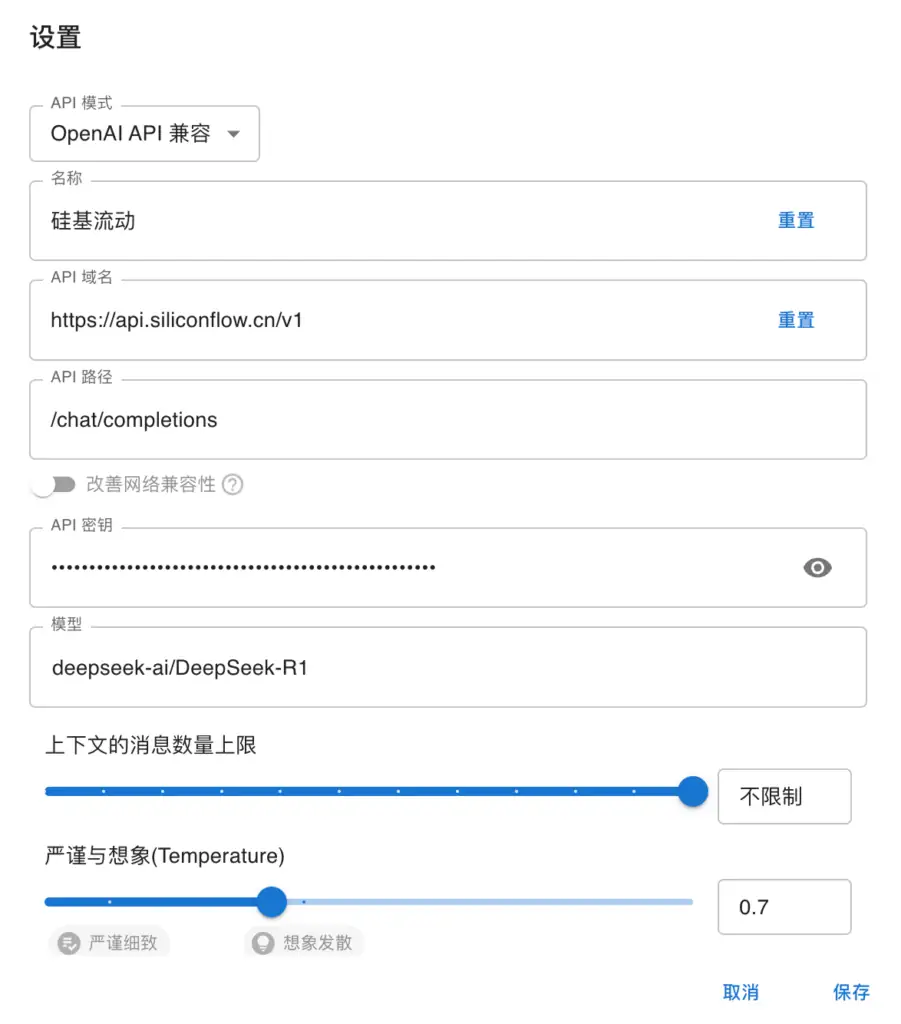Click the Temperature slider handle

pyautogui.click(x=271, y=901)
